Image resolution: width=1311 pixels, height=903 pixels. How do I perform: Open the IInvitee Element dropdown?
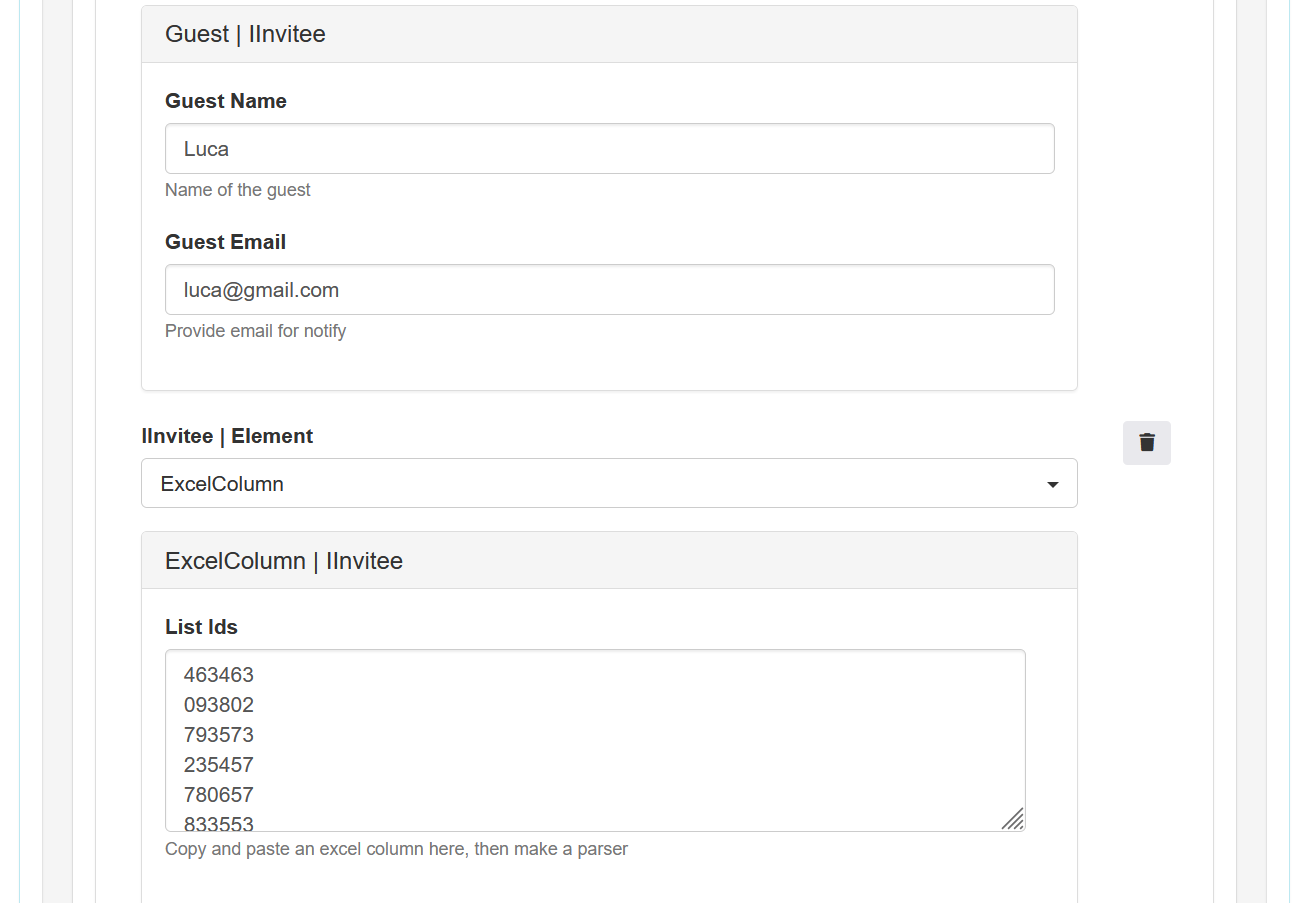pyautogui.click(x=609, y=484)
